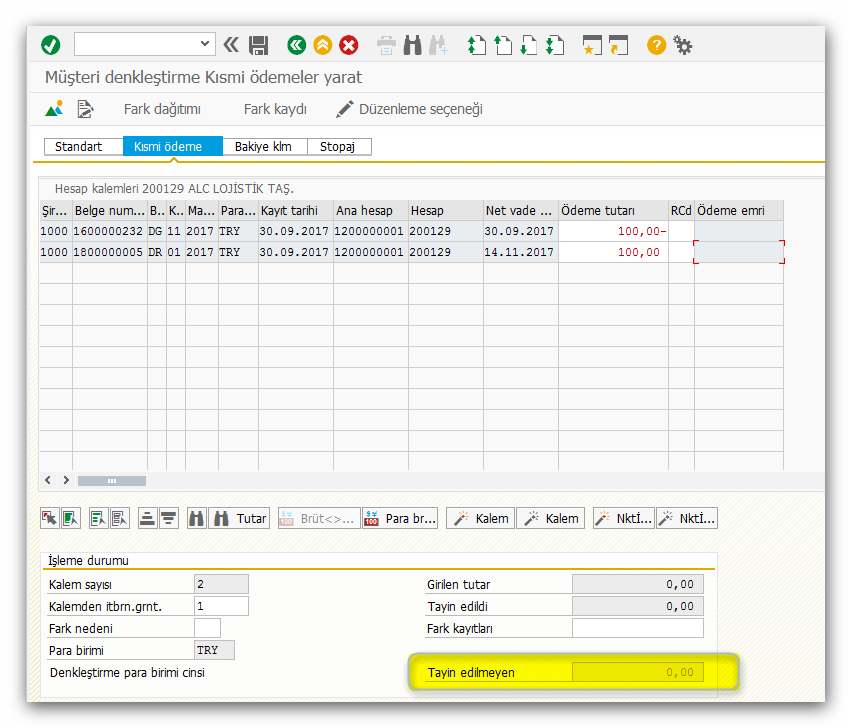Open the Stopaj tab
The image size is (851, 728).
pos(339,147)
